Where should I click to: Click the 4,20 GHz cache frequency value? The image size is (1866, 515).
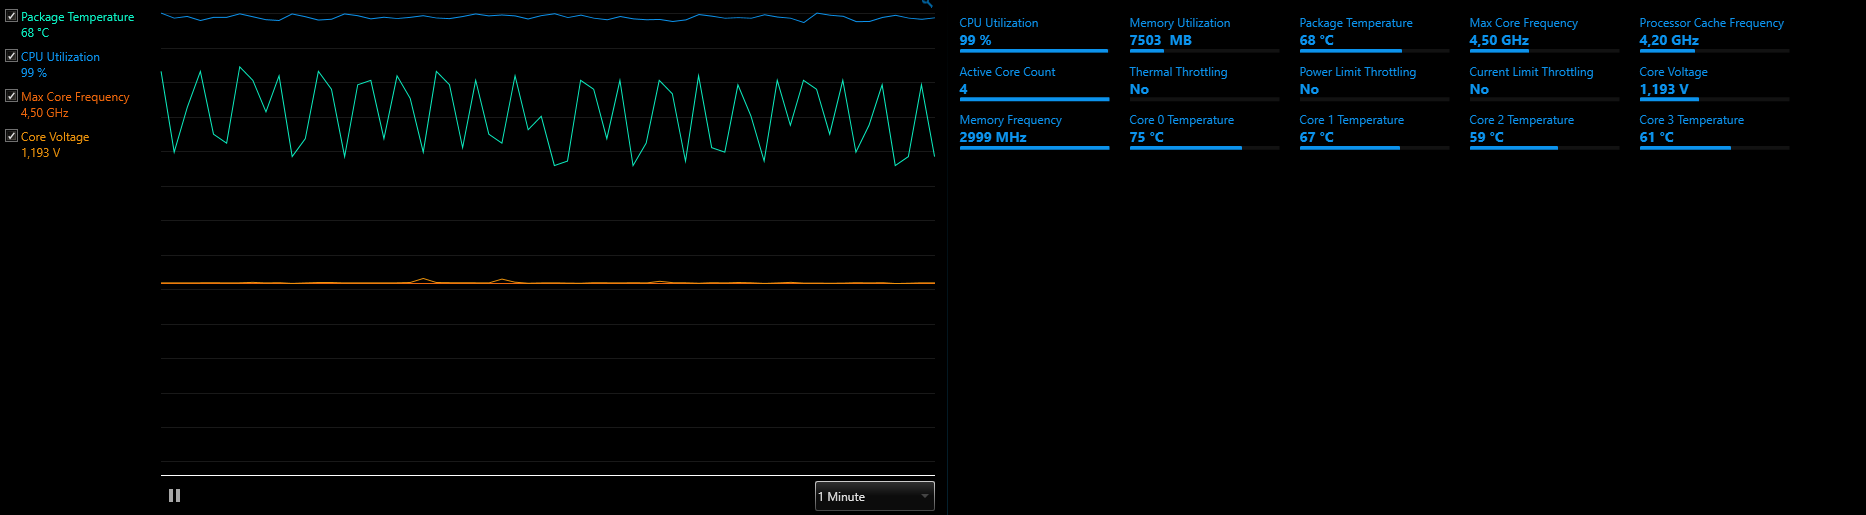click(x=1668, y=41)
